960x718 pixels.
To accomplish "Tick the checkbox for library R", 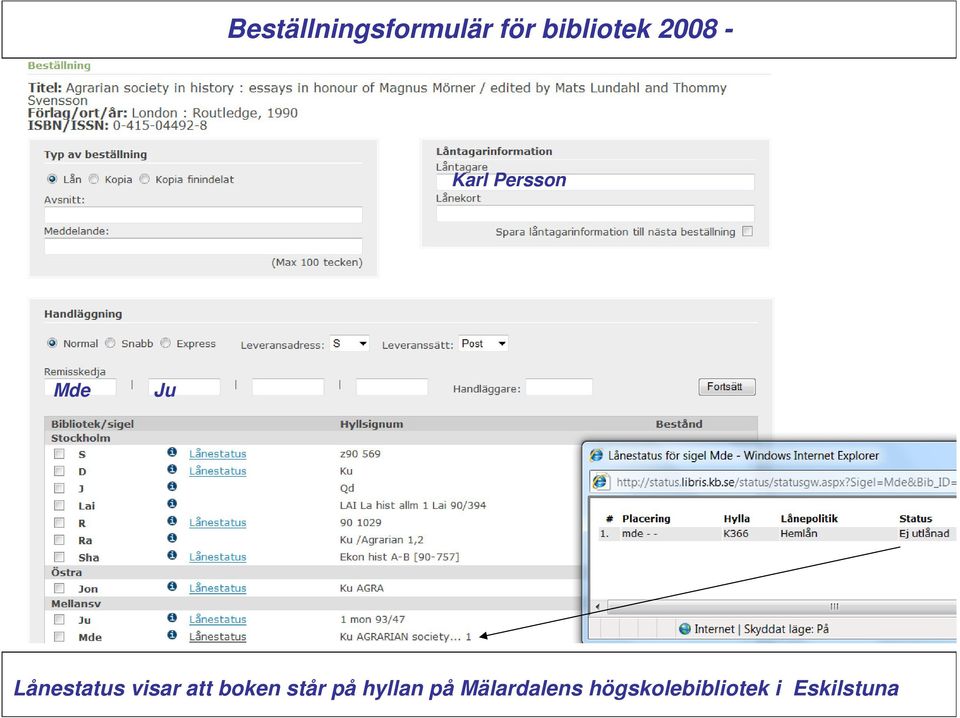I will [x=59, y=522].
